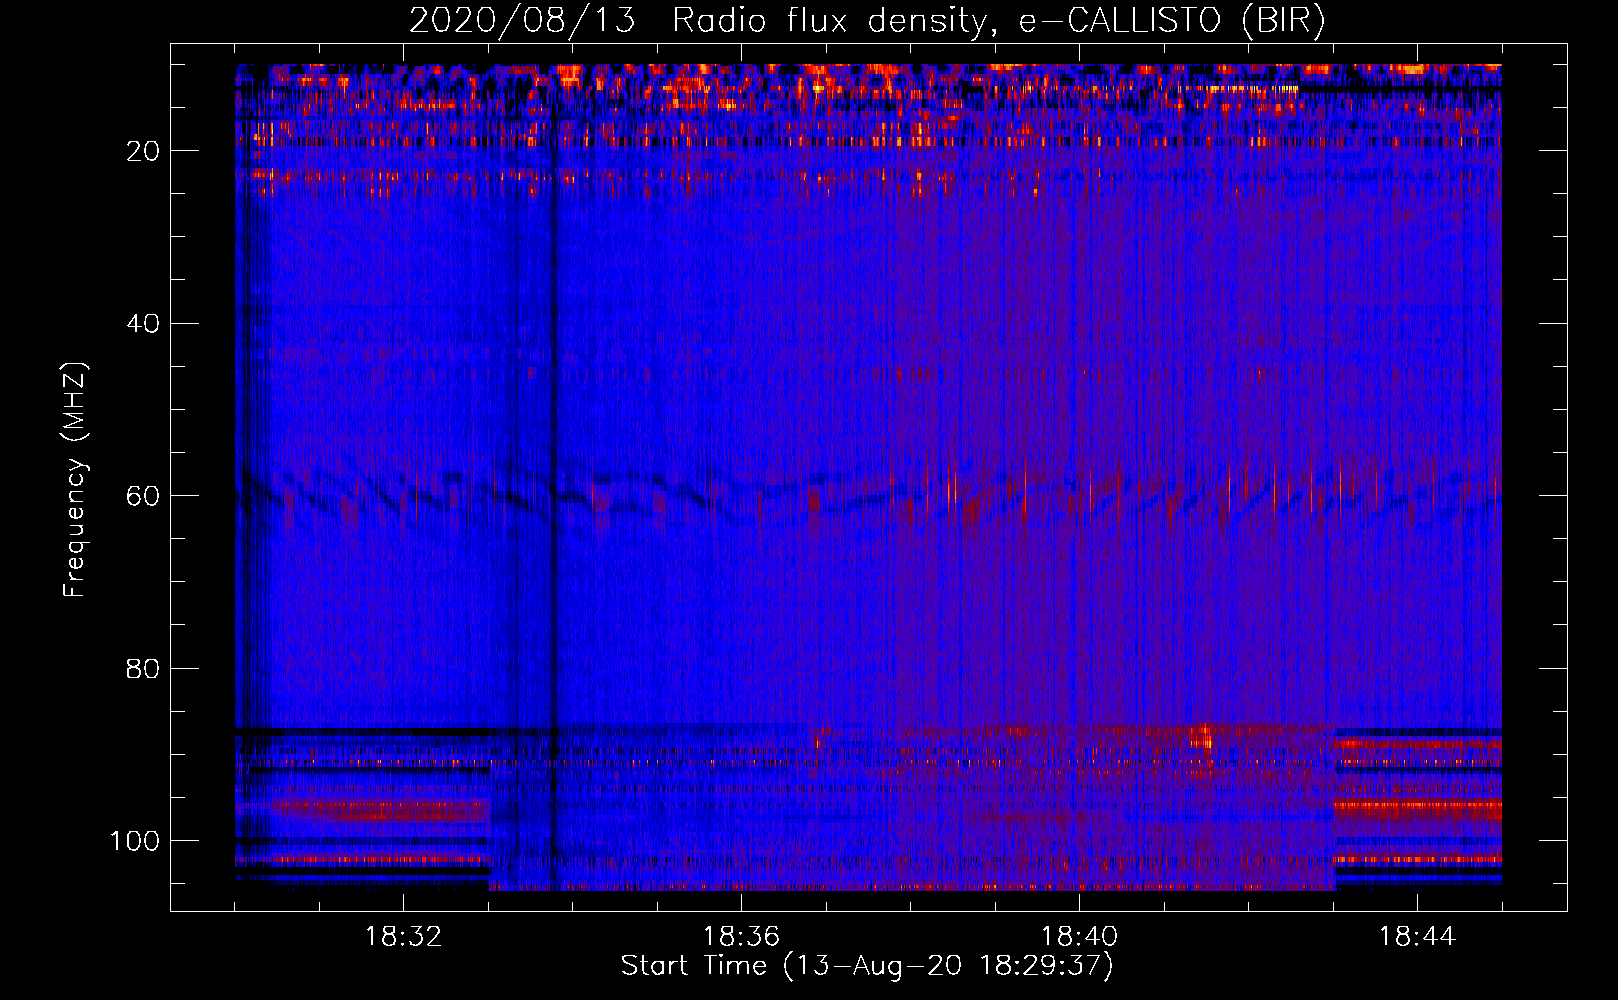Click the 18:32 time tick label
The image size is (1618, 1000).
click(x=403, y=937)
